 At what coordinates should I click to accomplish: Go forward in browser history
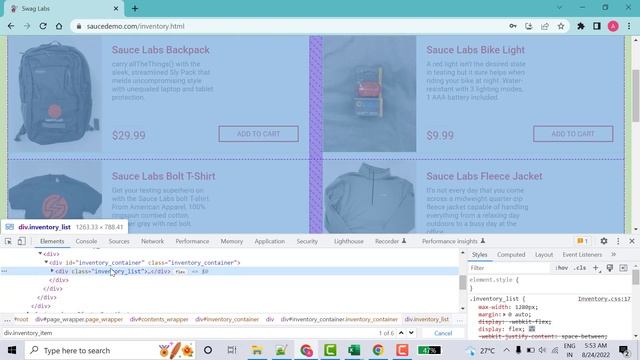point(27,26)
